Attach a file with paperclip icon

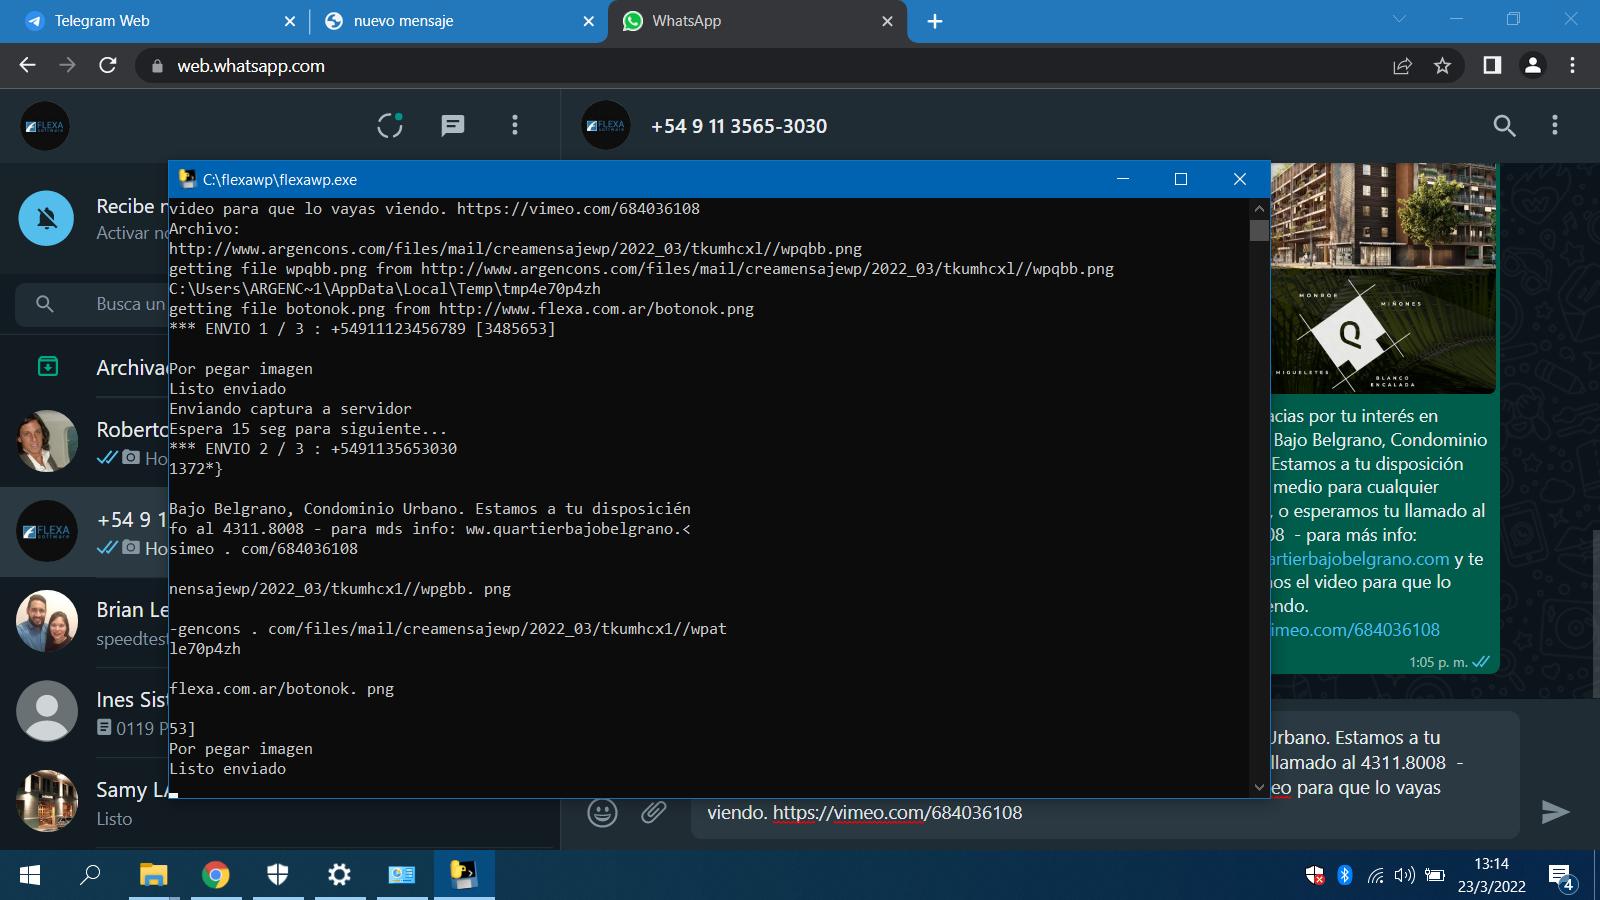[654, 812]
